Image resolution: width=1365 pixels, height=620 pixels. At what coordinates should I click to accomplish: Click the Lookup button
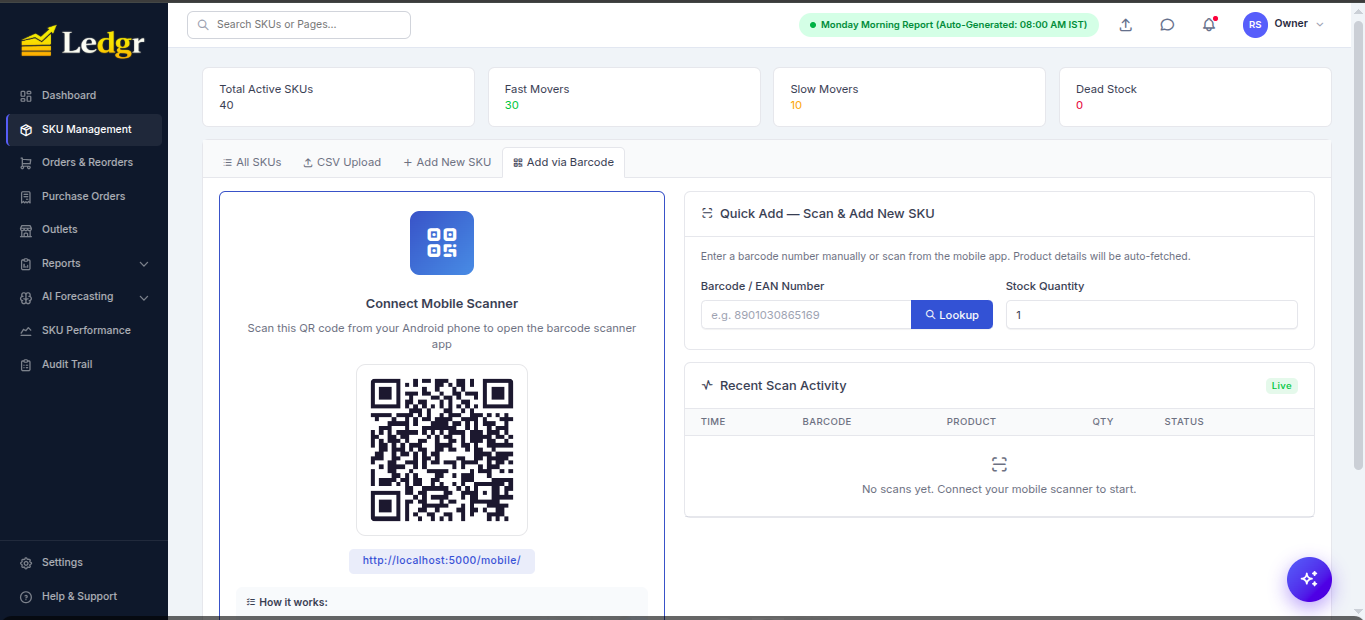tap(952, 315)
